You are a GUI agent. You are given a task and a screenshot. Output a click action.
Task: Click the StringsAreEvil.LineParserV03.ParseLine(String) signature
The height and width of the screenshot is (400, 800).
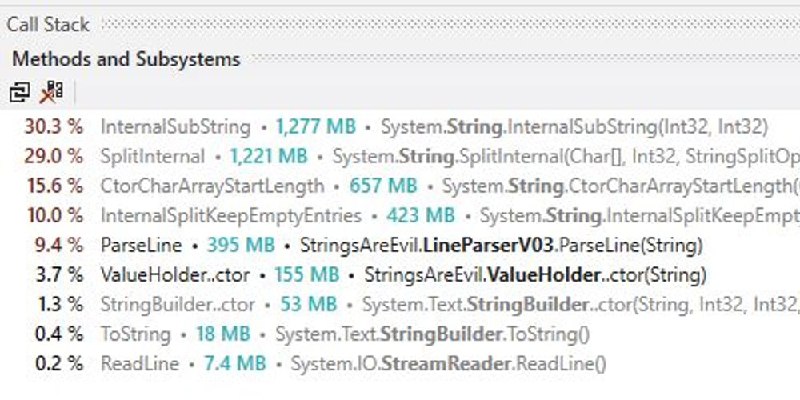point(501,245)
